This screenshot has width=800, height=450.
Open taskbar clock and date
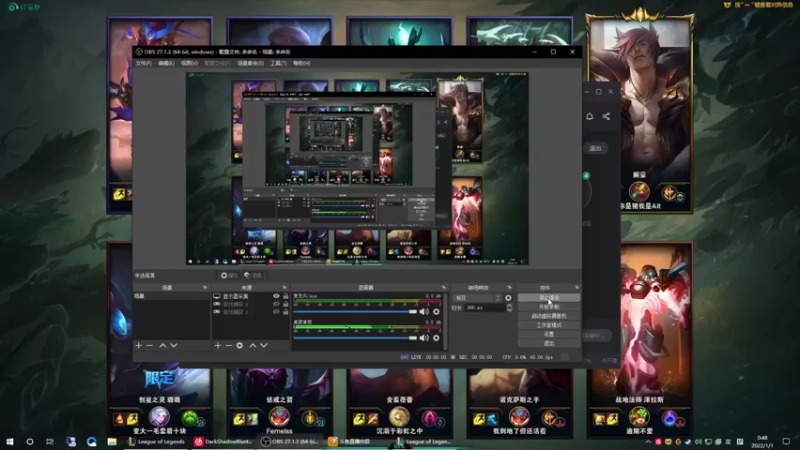[x=762, y=441]
